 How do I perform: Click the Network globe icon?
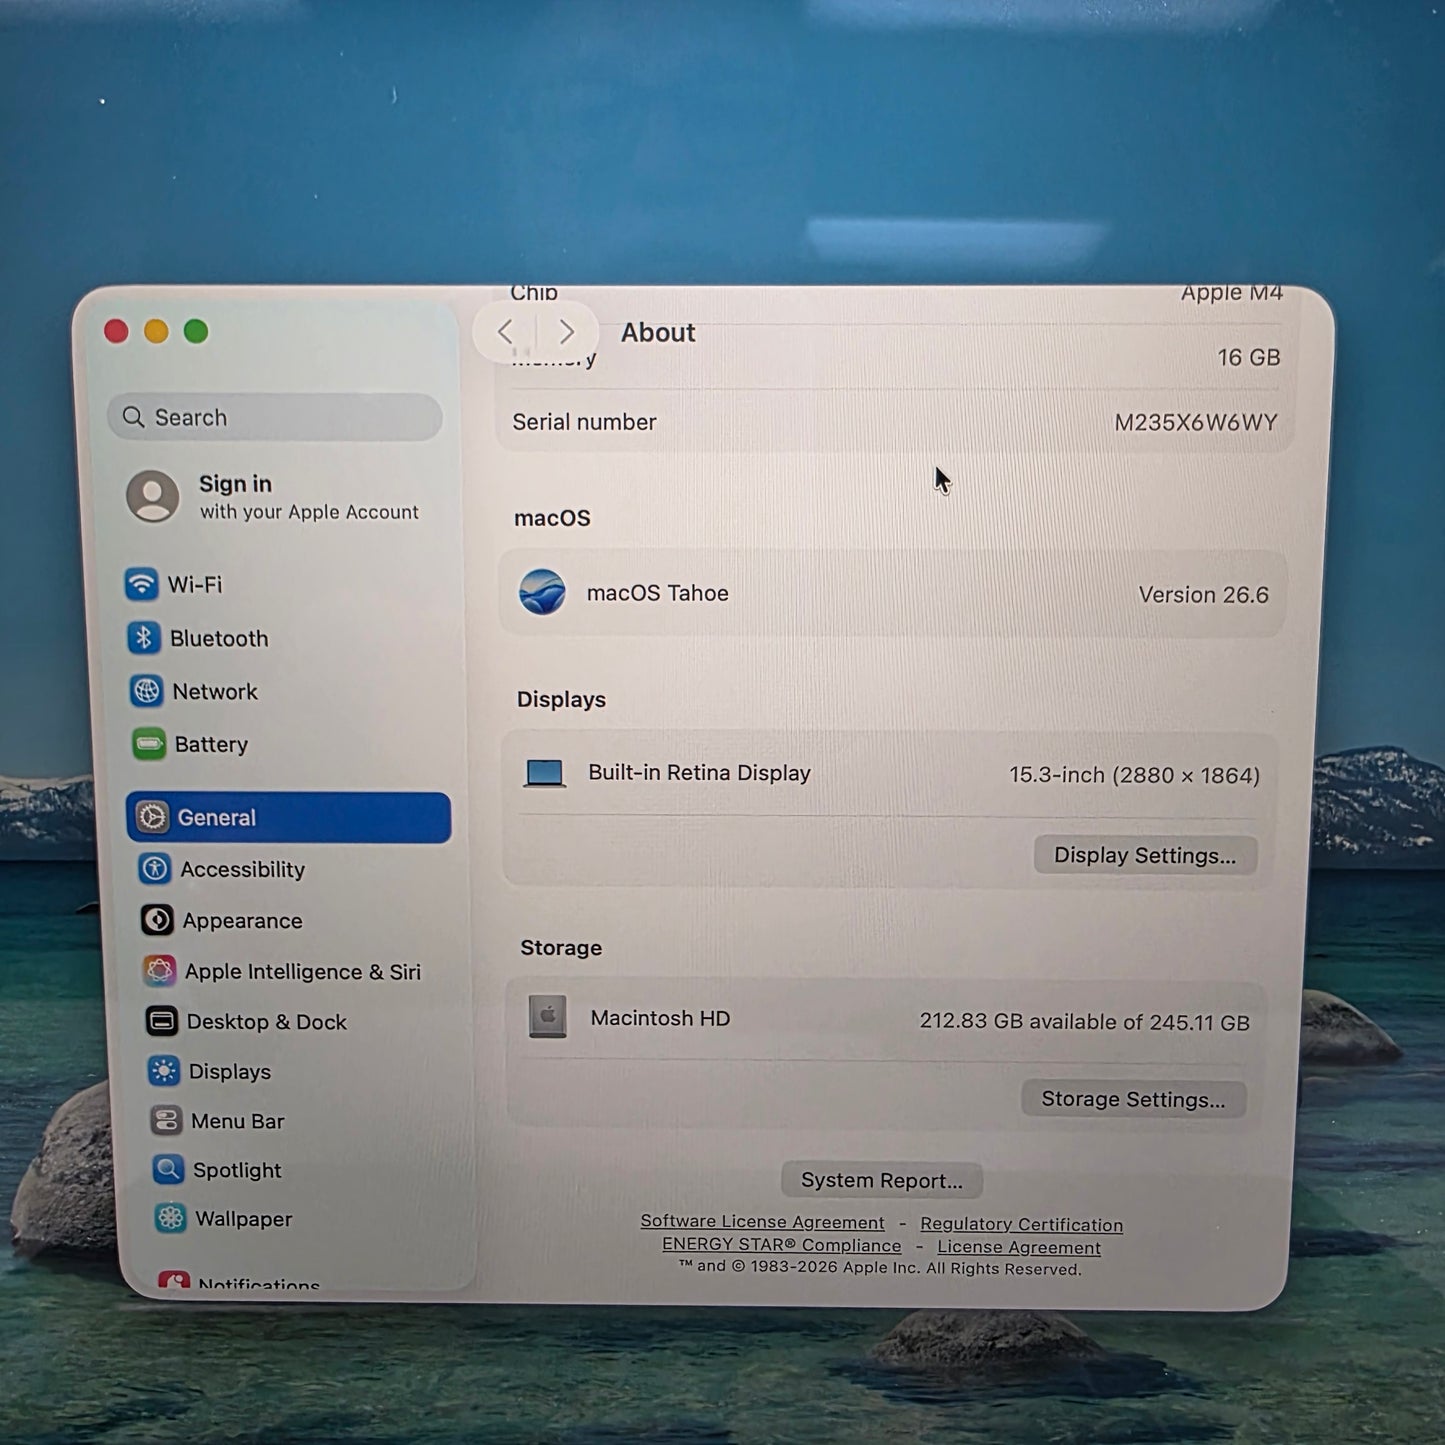[146, 691]
